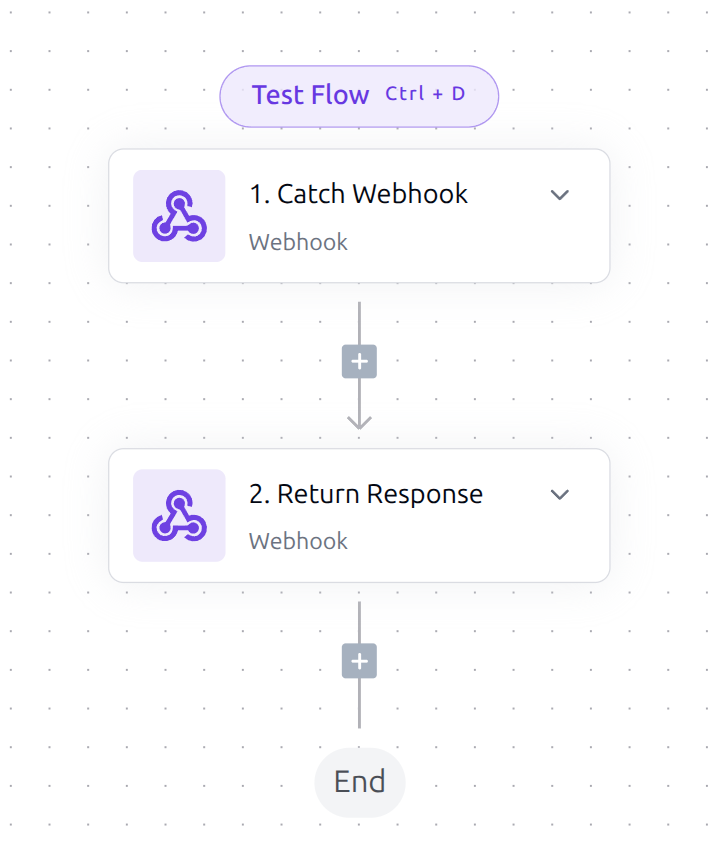This screenshot has height=847, width=719.
Task: Select the Return Response card
Action: click(x=360, y=515)
